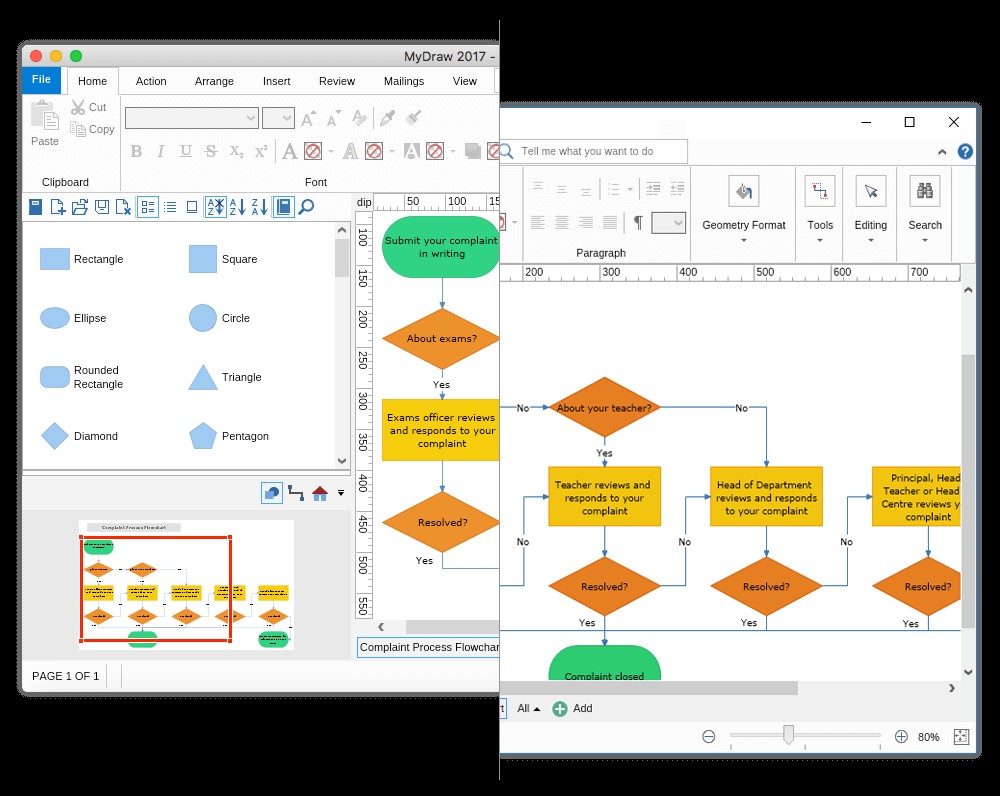
Task: Toggle the library browser book button
Action: coord(284,207)
